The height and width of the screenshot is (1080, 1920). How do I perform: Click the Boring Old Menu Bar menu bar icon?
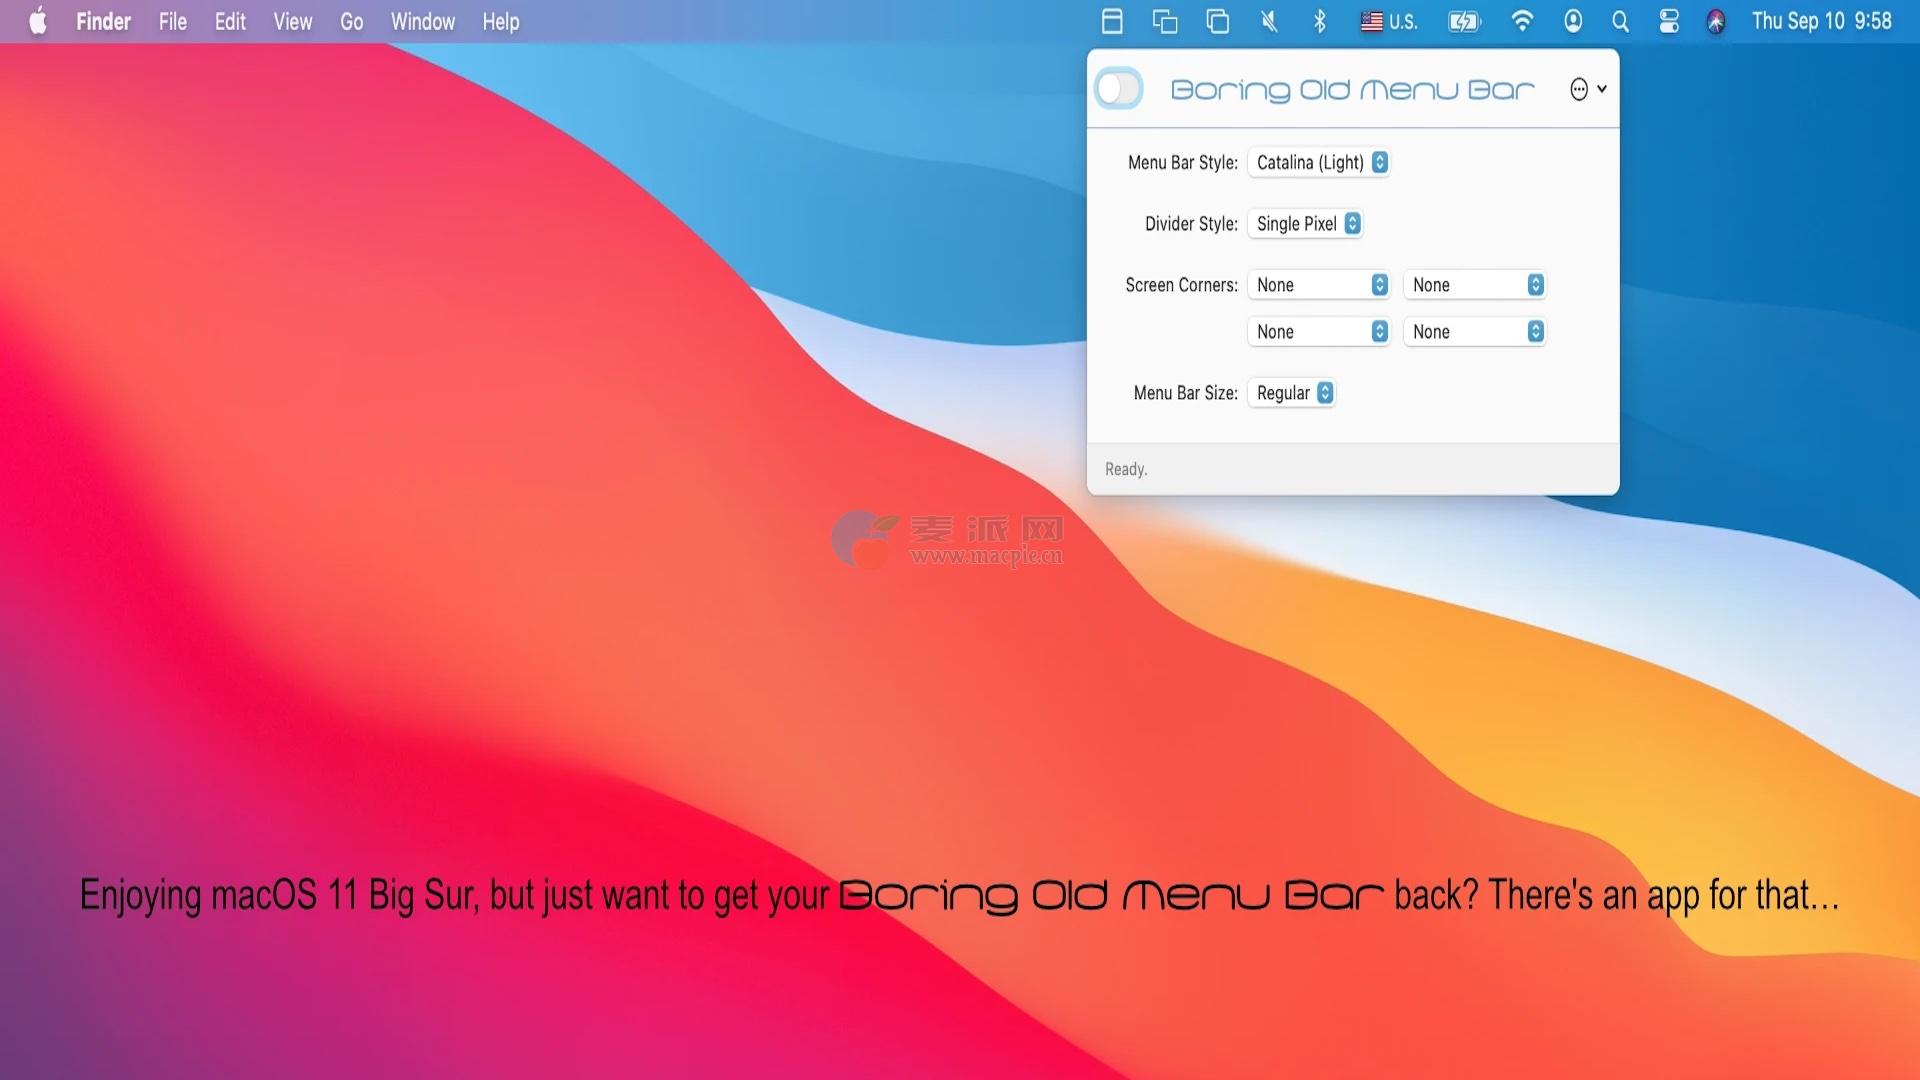[x=1112, y=21]
